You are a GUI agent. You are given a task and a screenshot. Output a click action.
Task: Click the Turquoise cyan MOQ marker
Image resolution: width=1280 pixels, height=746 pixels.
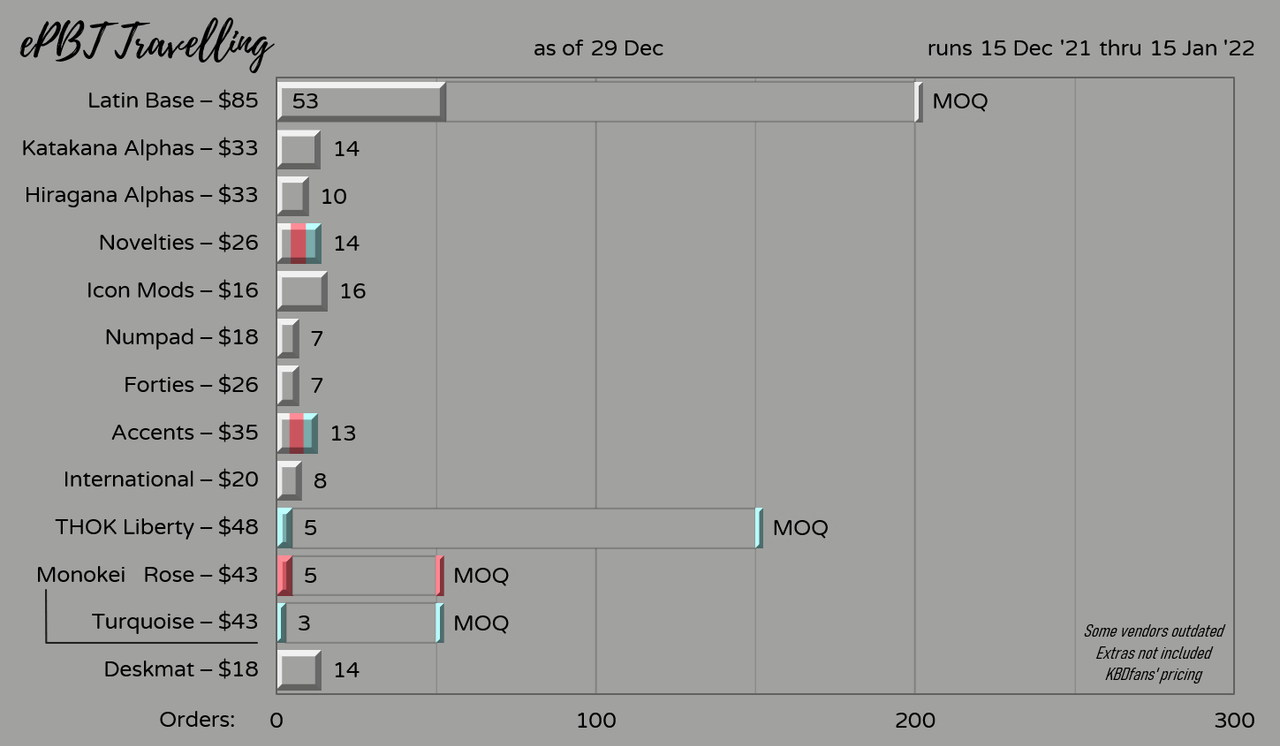pyautogui.click(x=440, y=622)
